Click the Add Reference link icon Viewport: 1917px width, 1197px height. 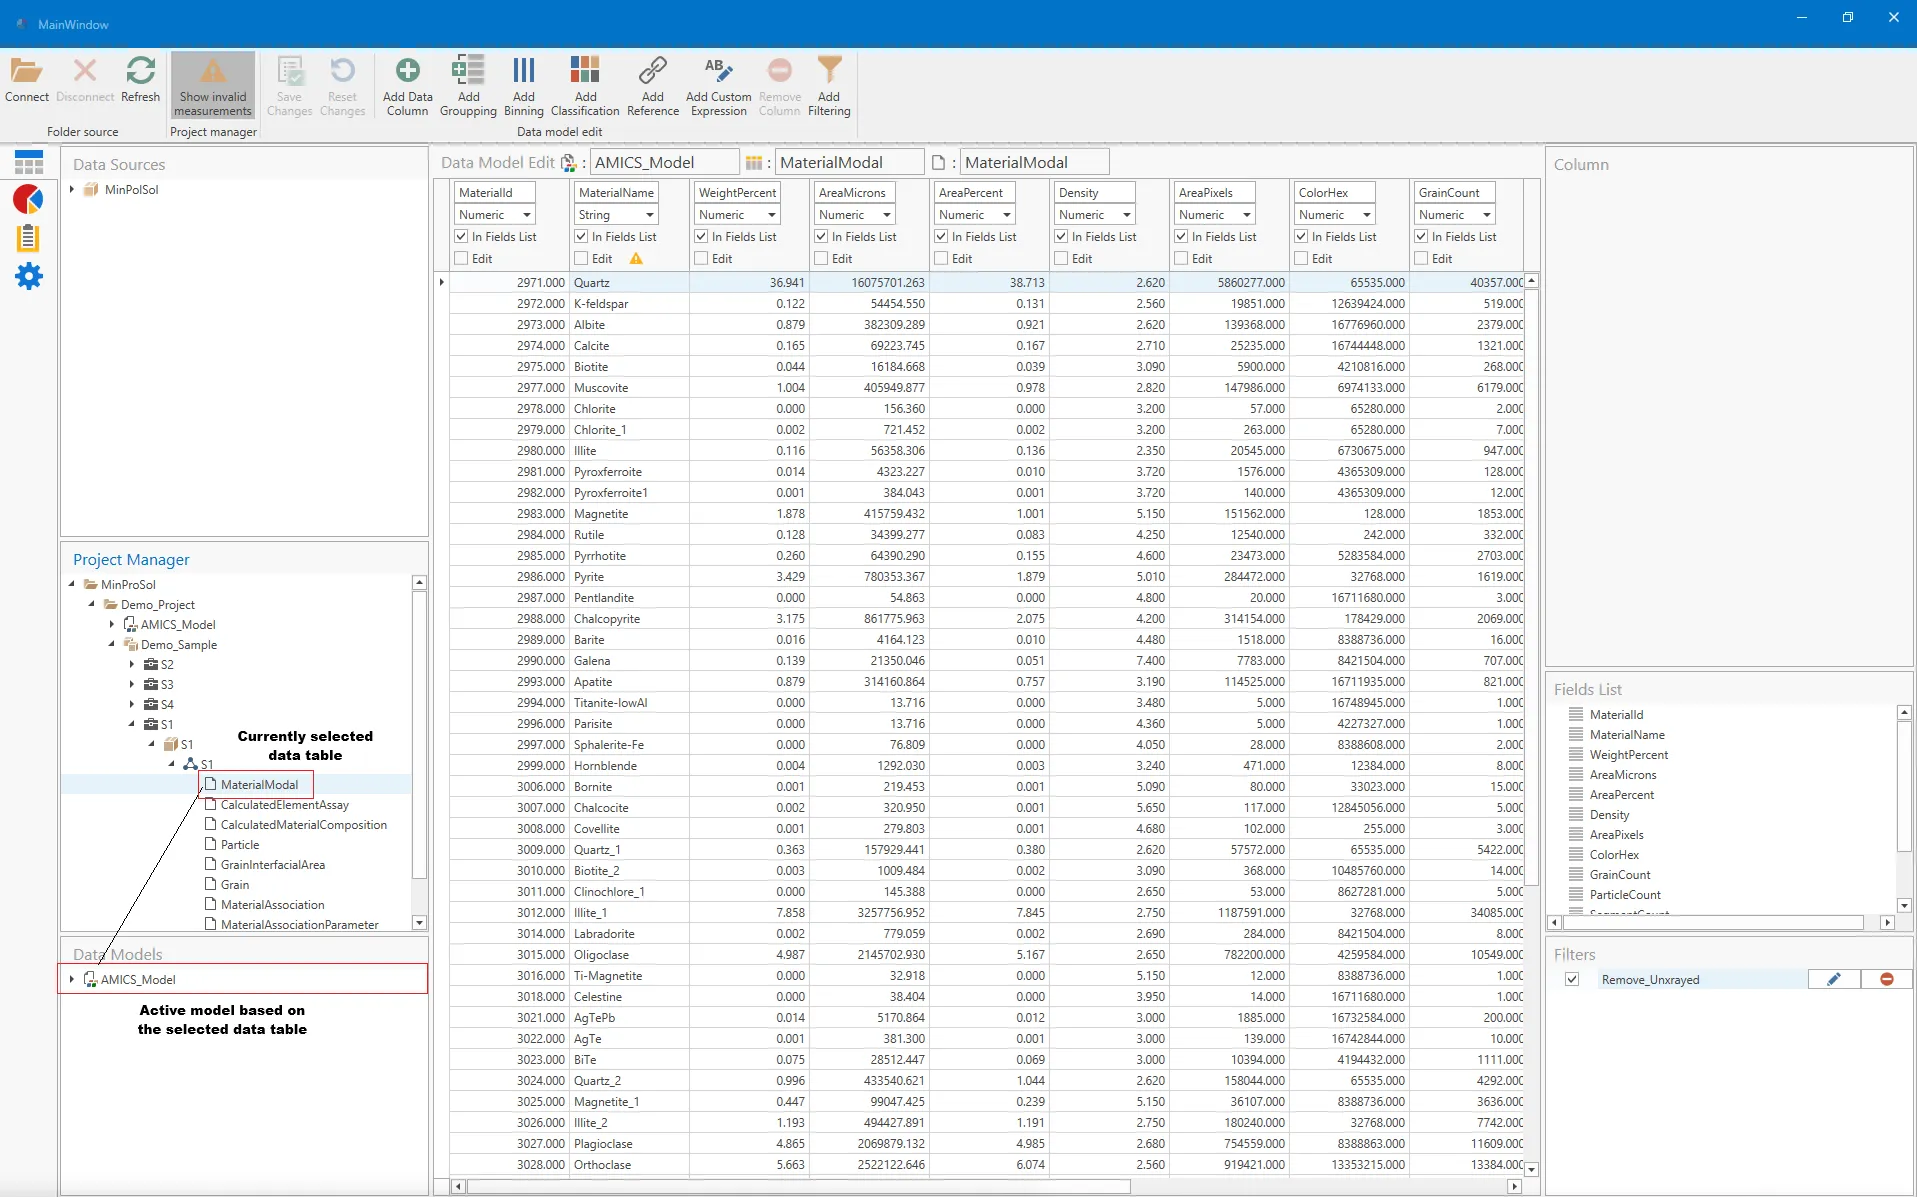(x=653, y=70)
